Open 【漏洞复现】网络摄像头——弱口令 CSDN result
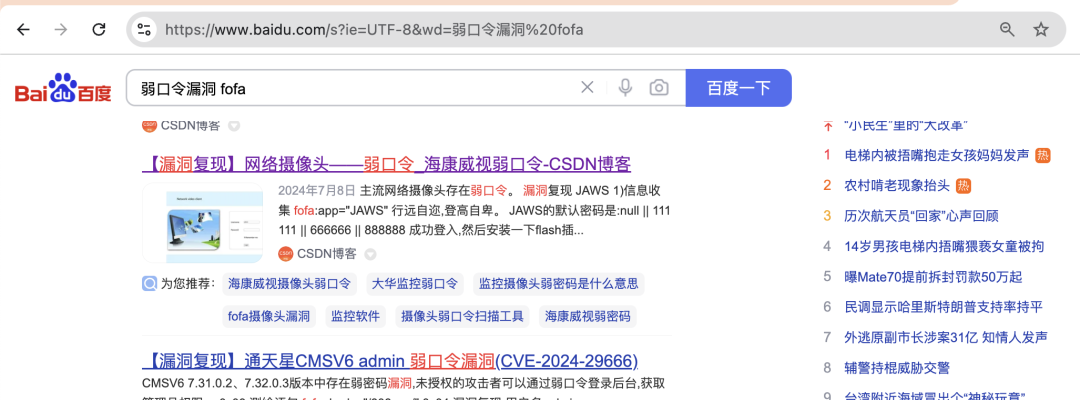Screen dimensions: 1080x400 (x=386, y=164)
